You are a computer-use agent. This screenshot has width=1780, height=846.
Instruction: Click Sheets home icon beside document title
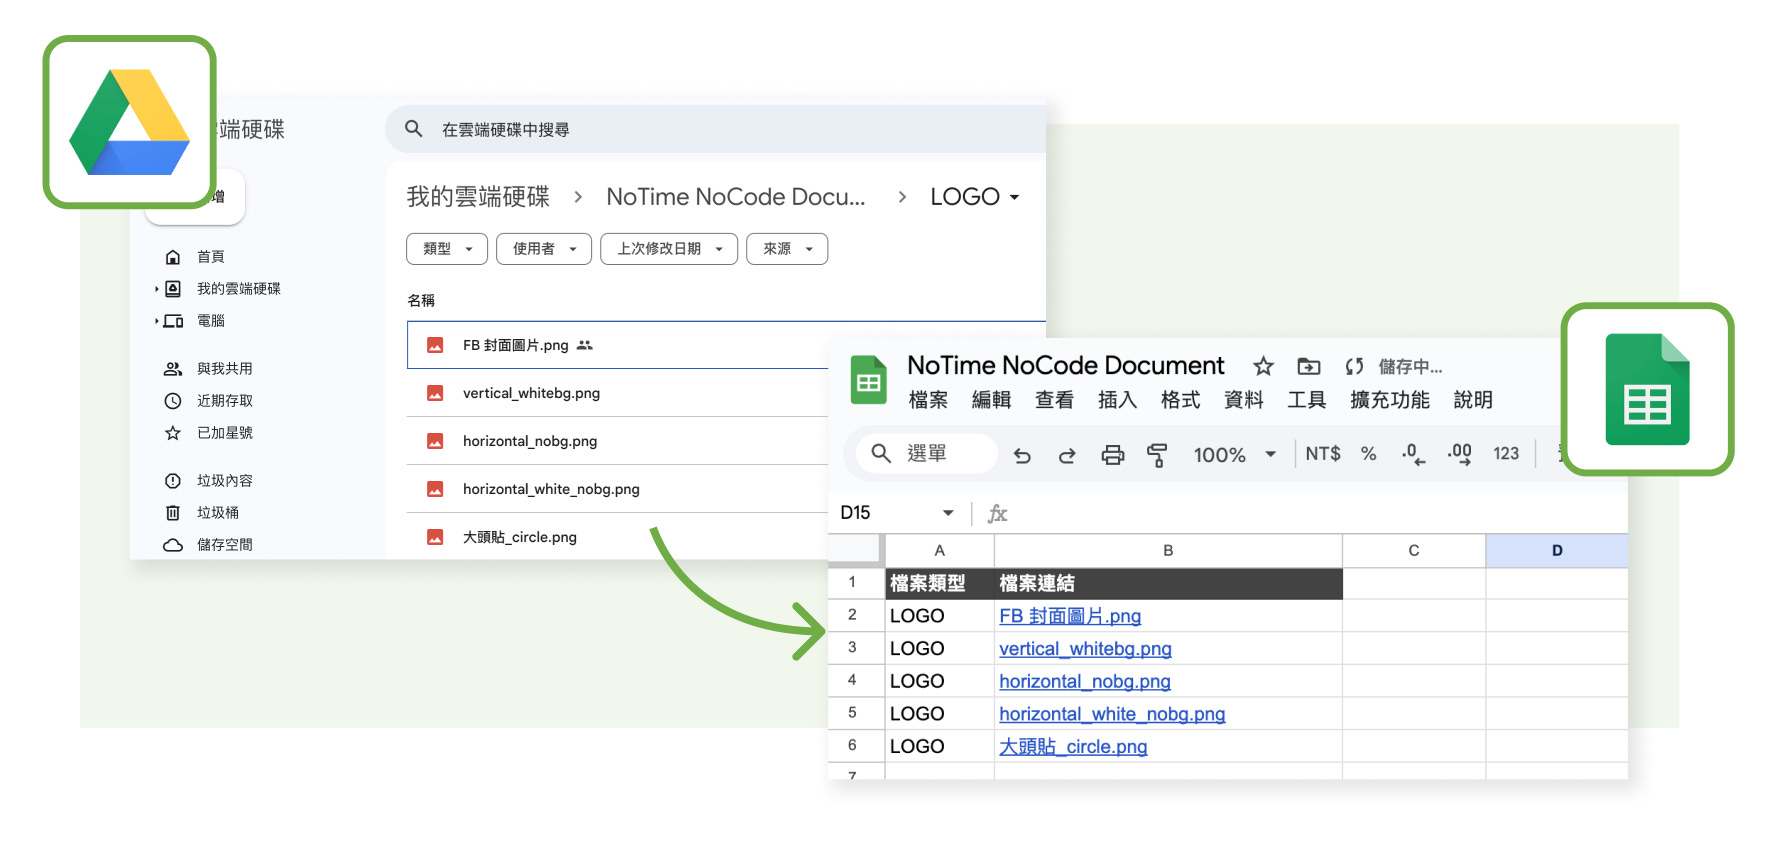pyautogui.click(x=868, y=380)
